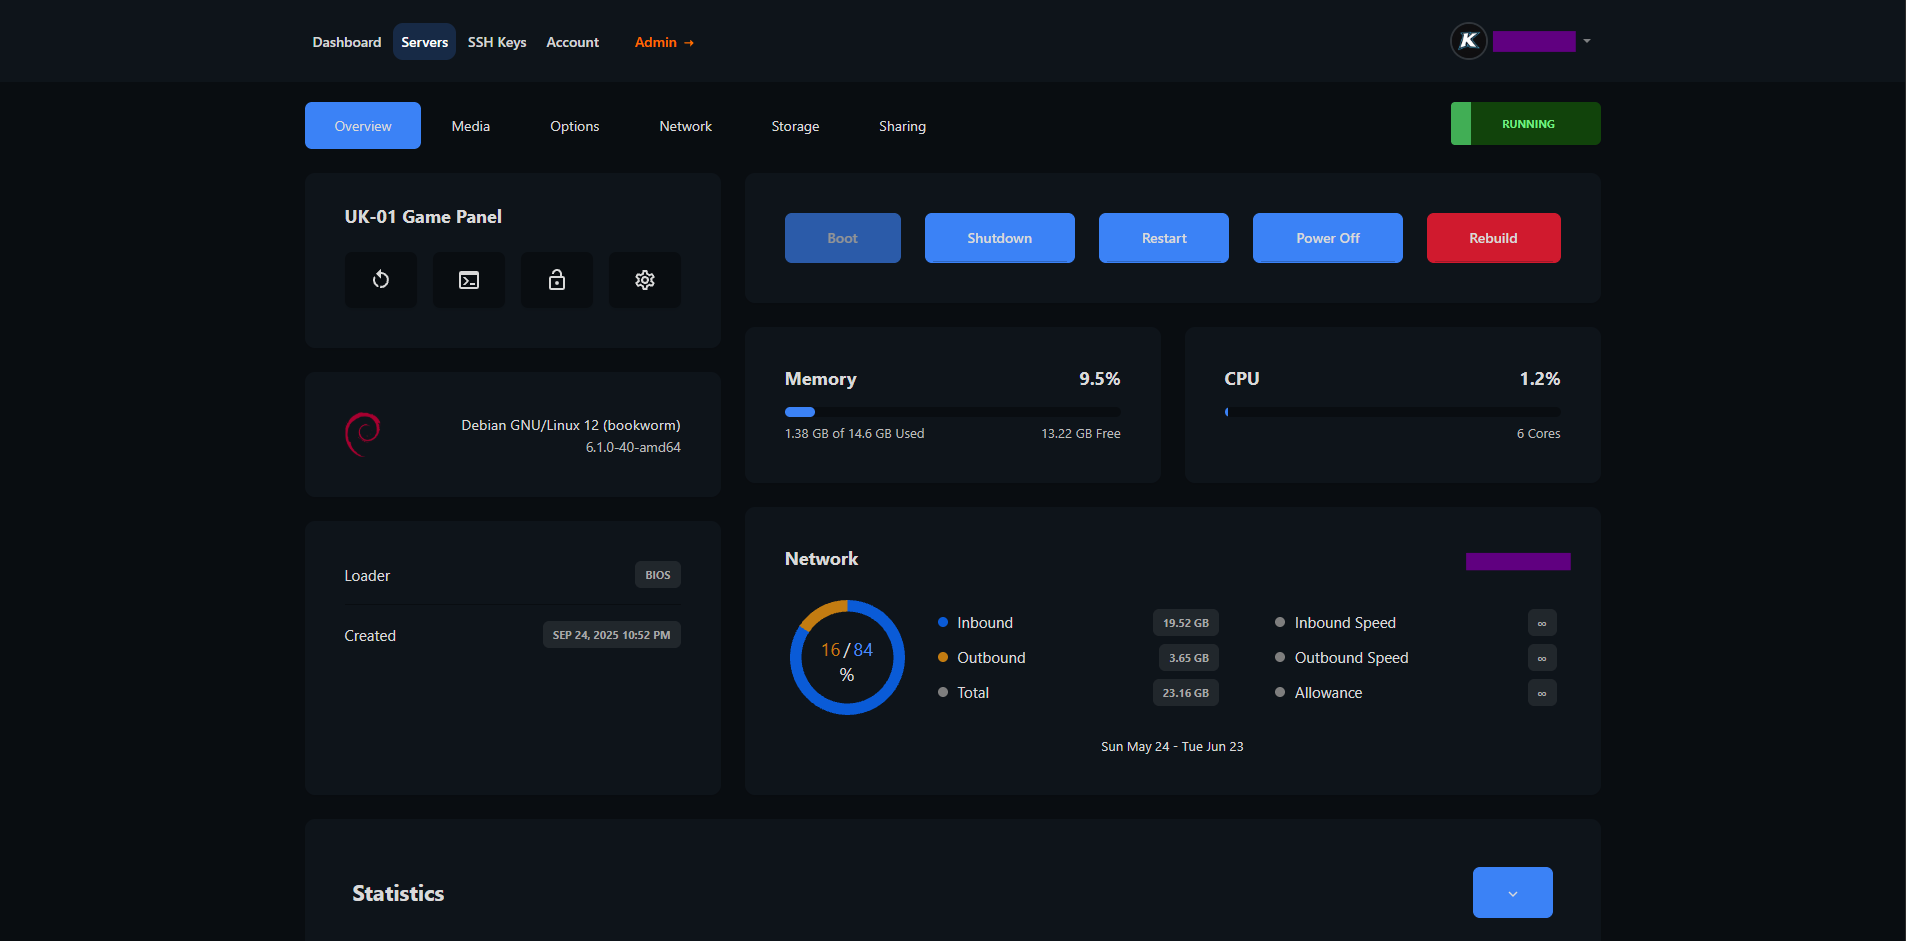Screen dimensions: 1906x941
Task: Click the Restart button
Action: [x=1164, y=238]
